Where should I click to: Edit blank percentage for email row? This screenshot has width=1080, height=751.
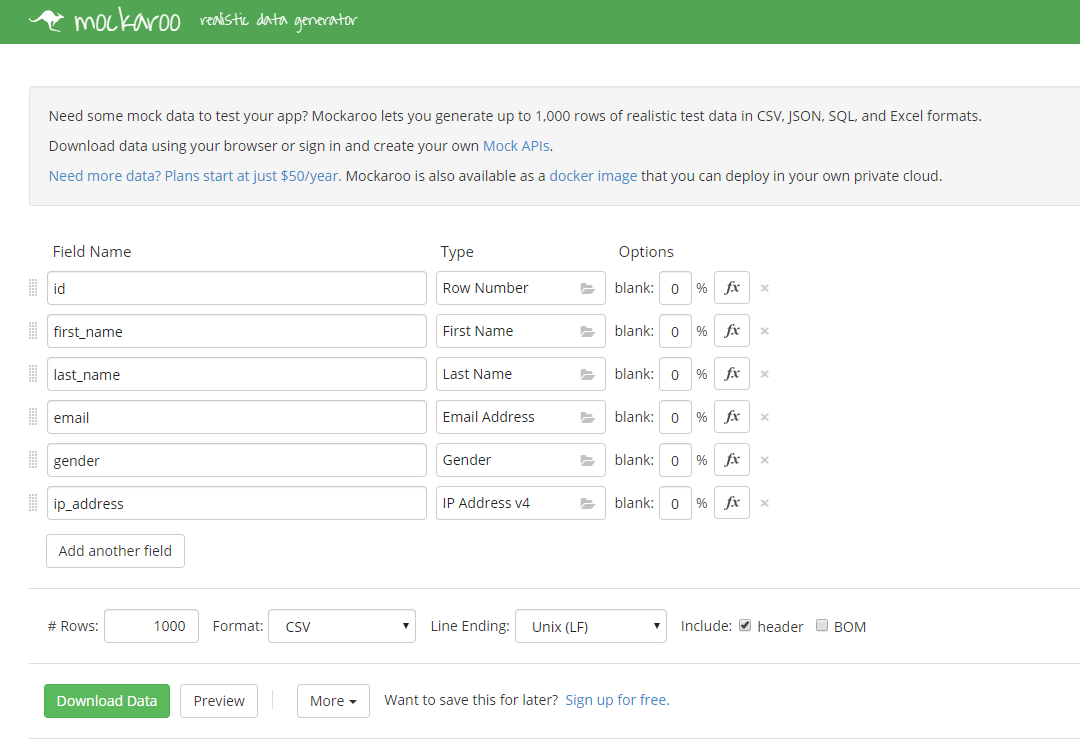click(x=675, y=418)
